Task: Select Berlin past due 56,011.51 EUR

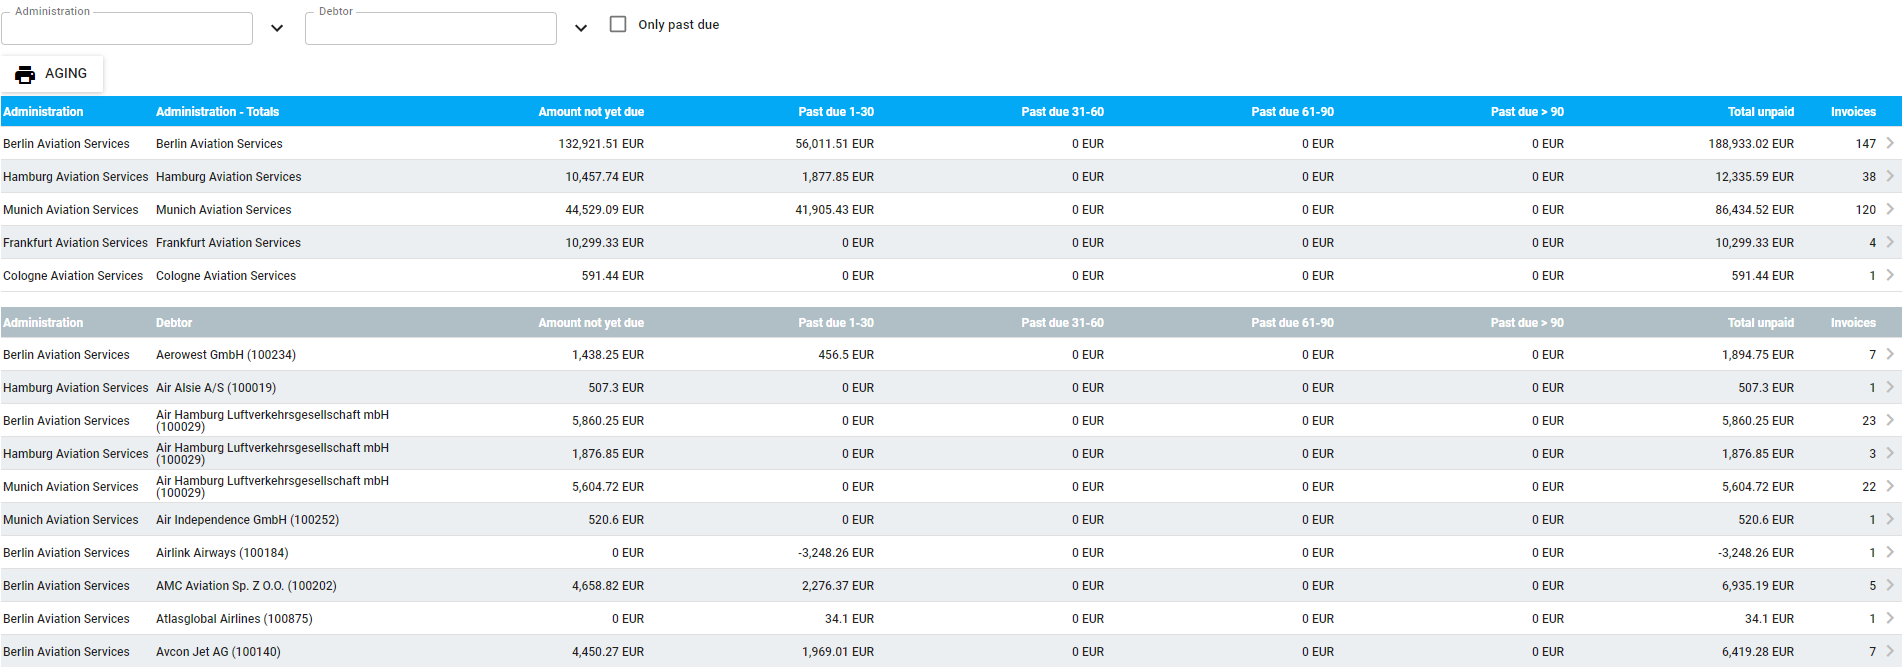Action: click(835, 144)
